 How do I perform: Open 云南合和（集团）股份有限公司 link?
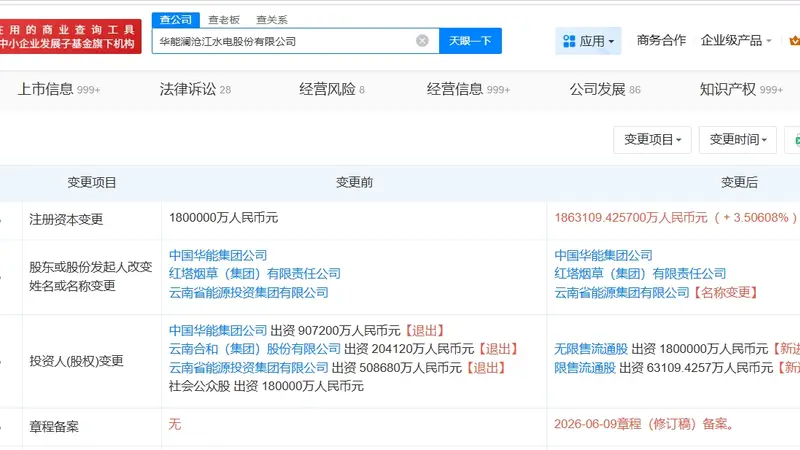click(255, 349)
